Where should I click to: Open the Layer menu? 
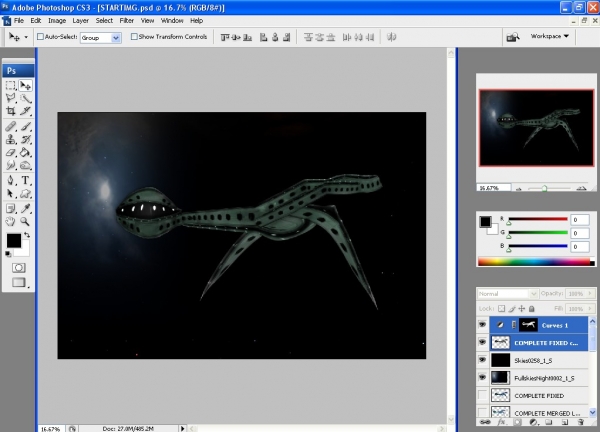80,21
